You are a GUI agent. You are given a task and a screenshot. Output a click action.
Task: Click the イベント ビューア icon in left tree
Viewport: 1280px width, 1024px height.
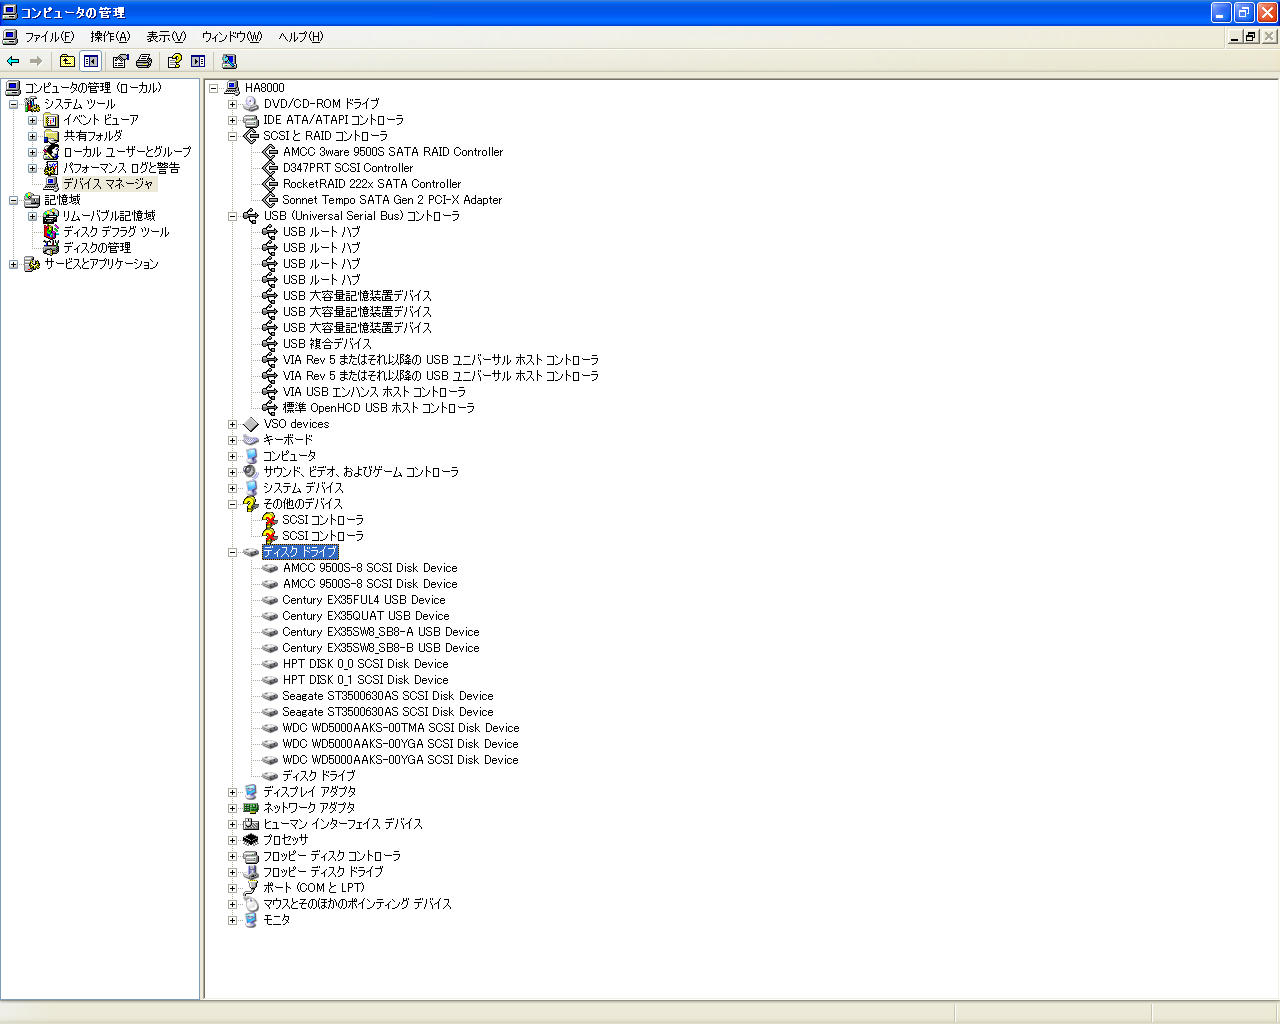(51, 120)
